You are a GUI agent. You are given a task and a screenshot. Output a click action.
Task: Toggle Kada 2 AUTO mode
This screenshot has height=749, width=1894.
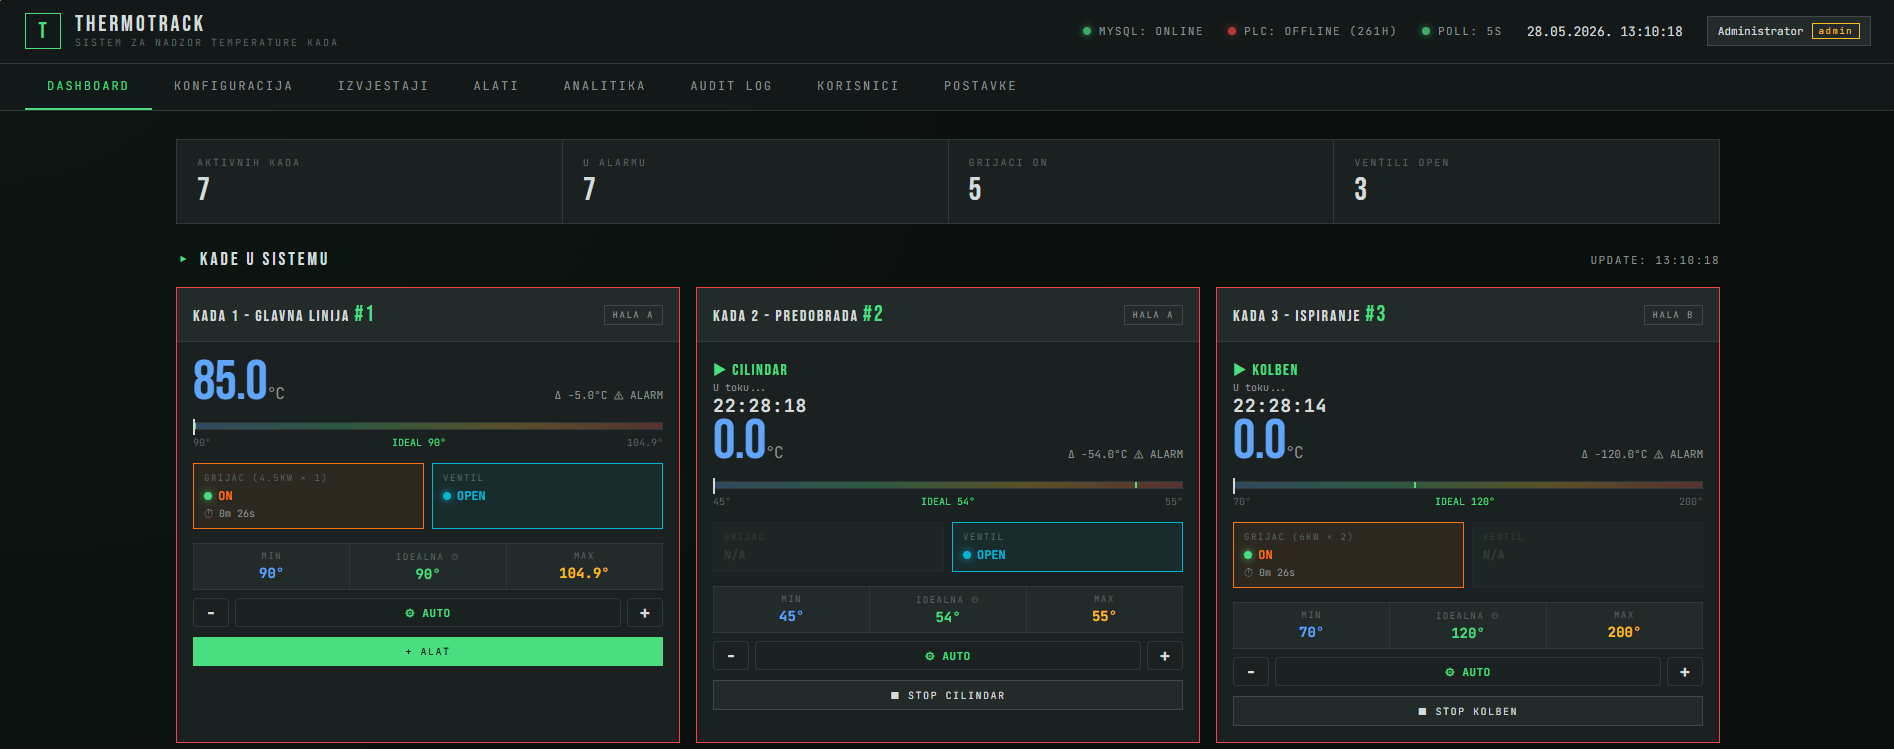(x=948, y=656)
